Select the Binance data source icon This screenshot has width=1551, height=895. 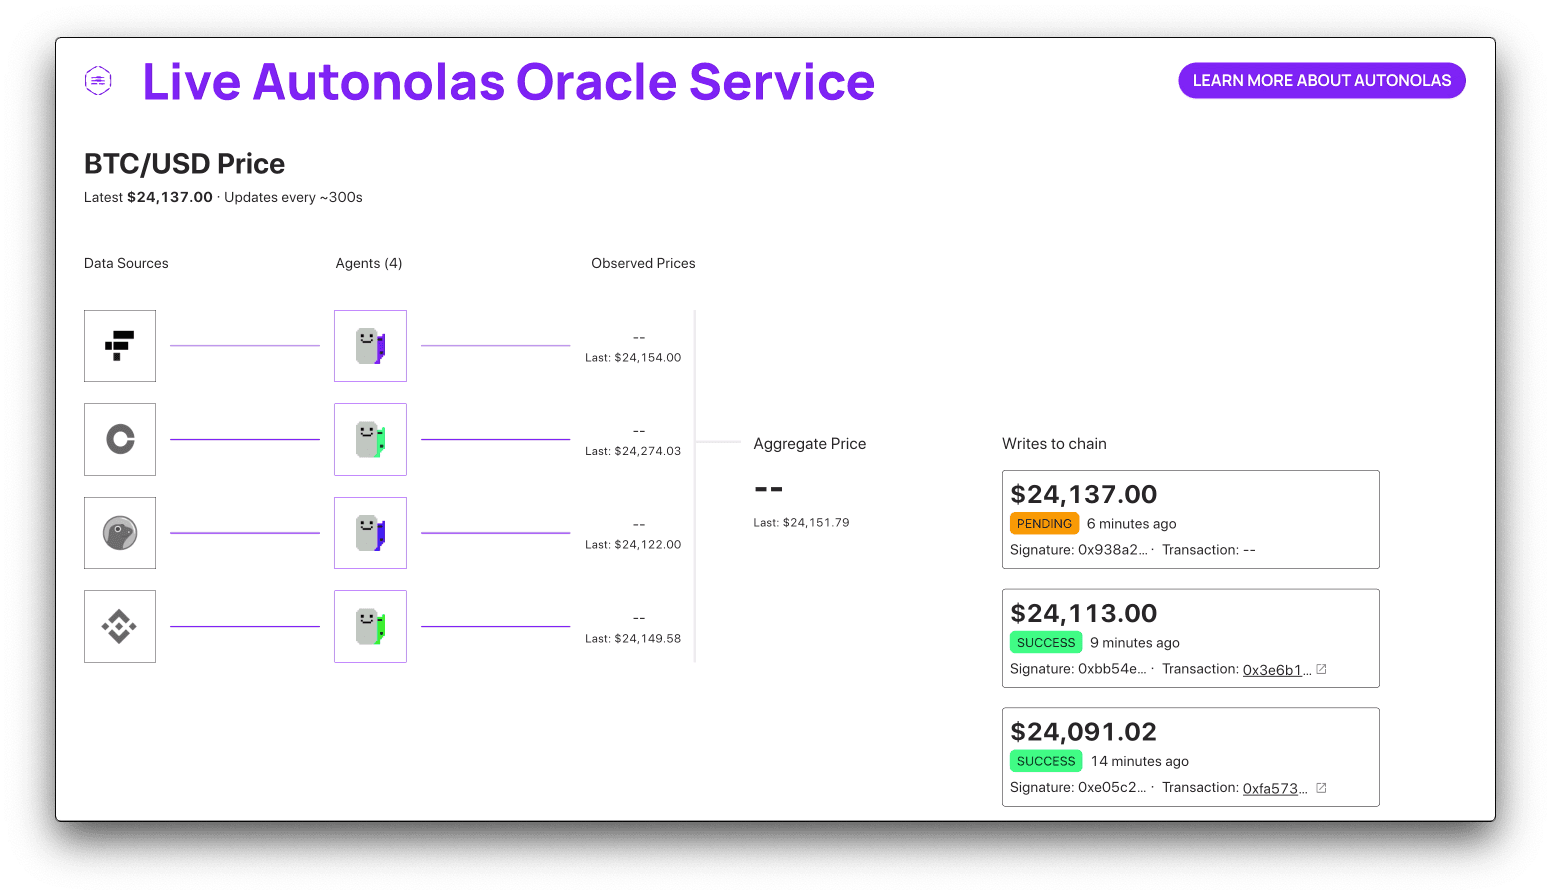click(120, 627)
